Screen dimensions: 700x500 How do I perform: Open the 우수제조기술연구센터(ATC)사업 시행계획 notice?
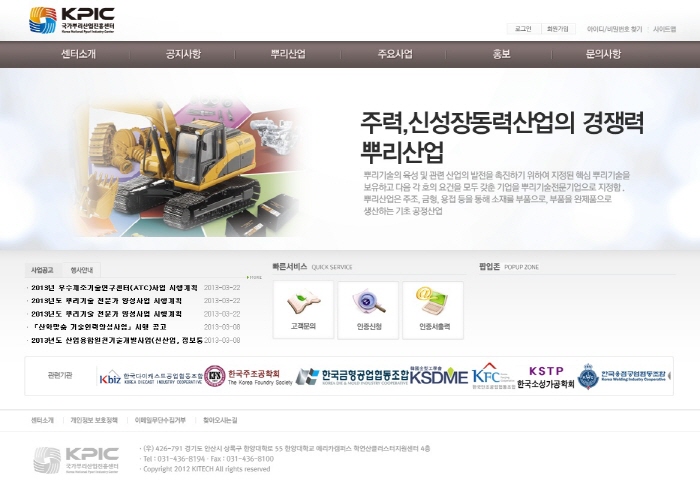point(114,288)
